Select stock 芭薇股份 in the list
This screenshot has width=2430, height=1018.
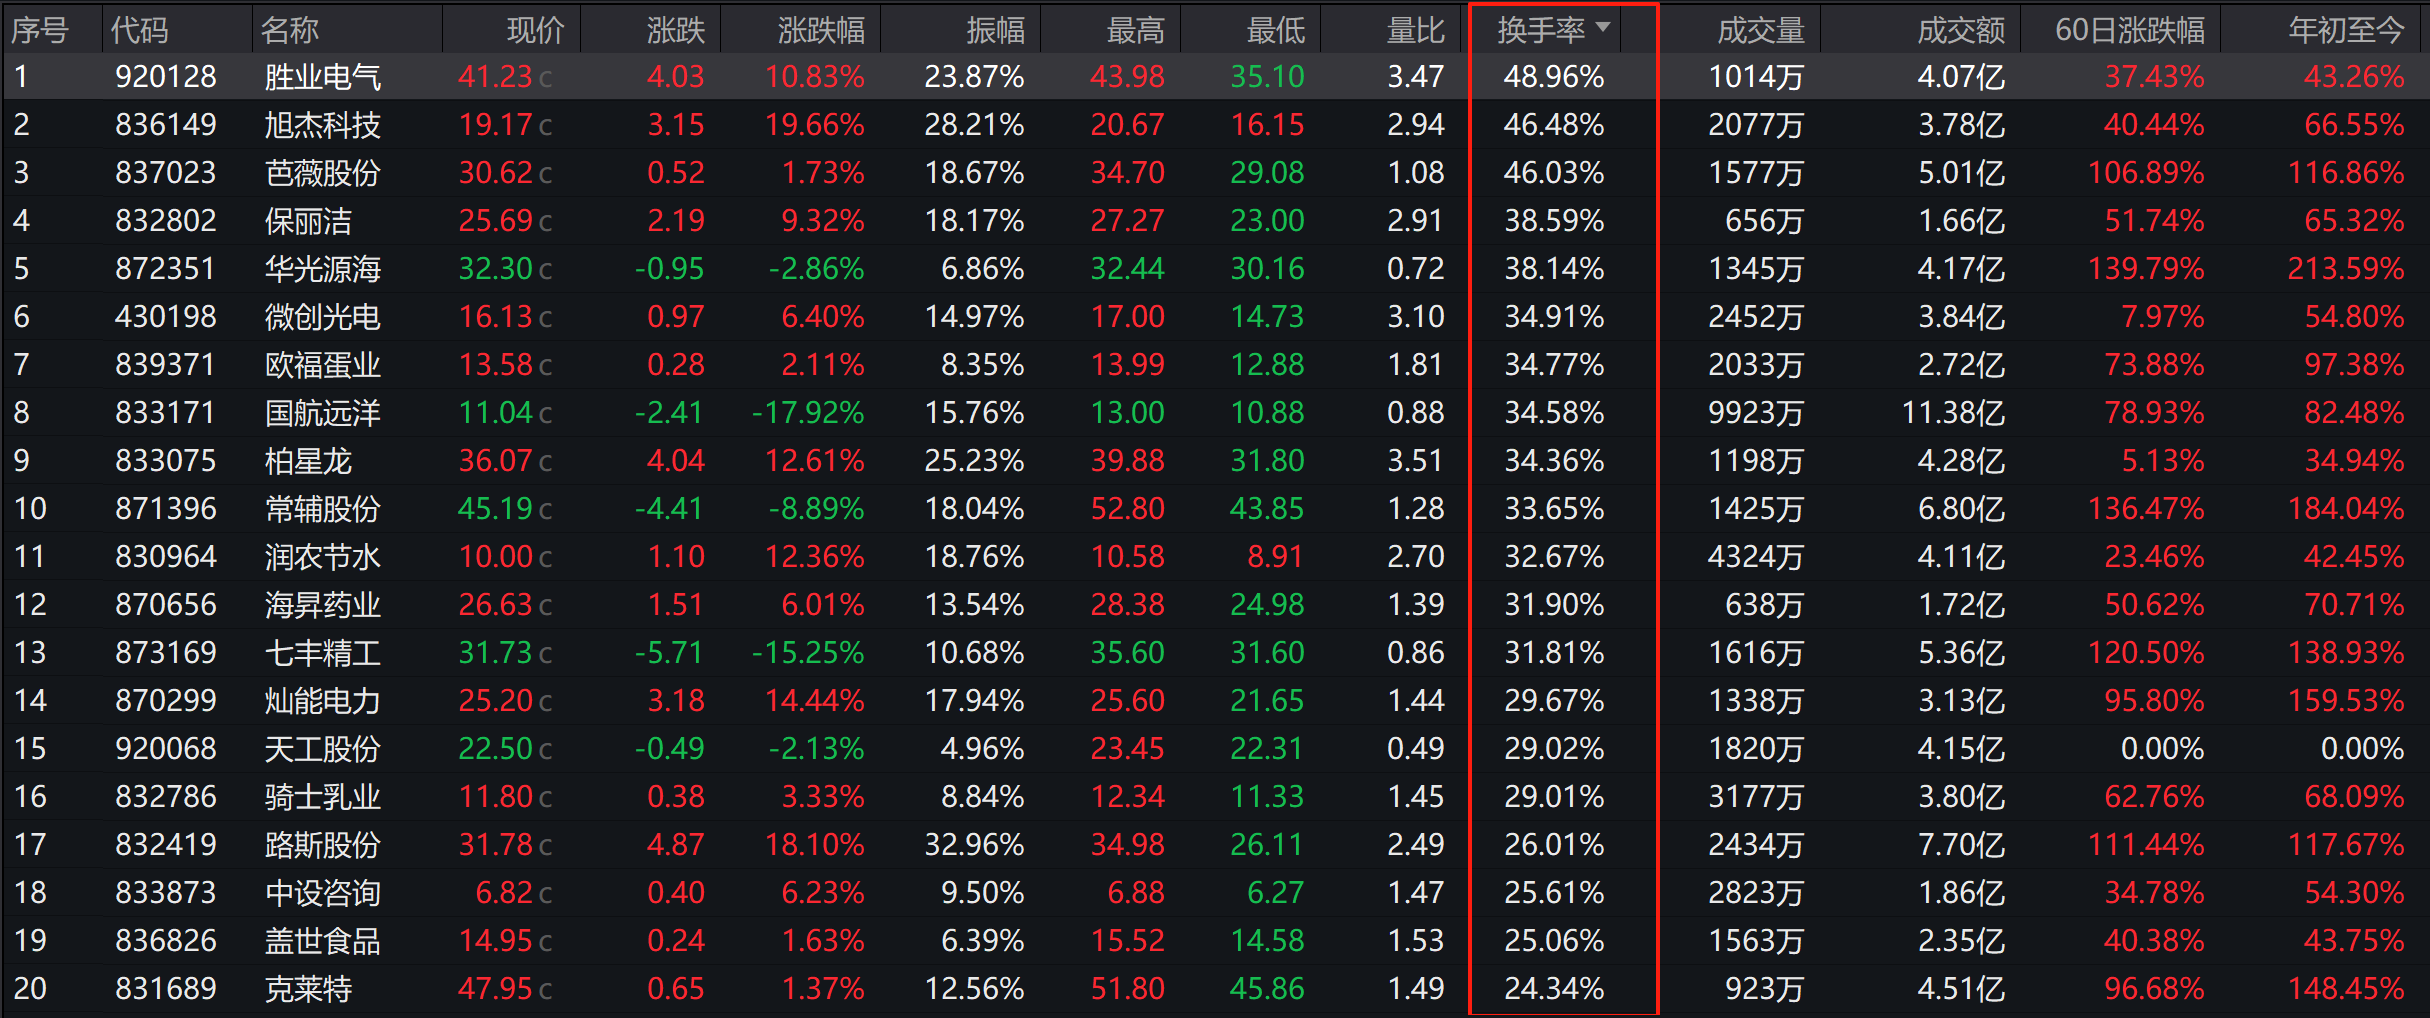point(322,173)
